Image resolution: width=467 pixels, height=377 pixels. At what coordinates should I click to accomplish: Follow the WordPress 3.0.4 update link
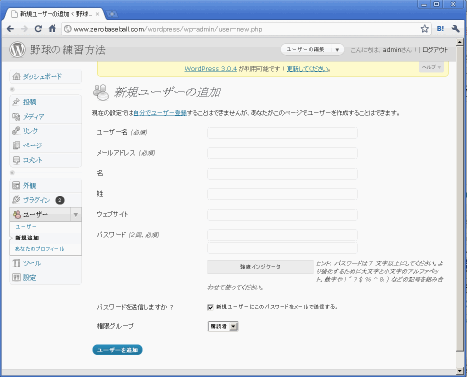[211, 69]
